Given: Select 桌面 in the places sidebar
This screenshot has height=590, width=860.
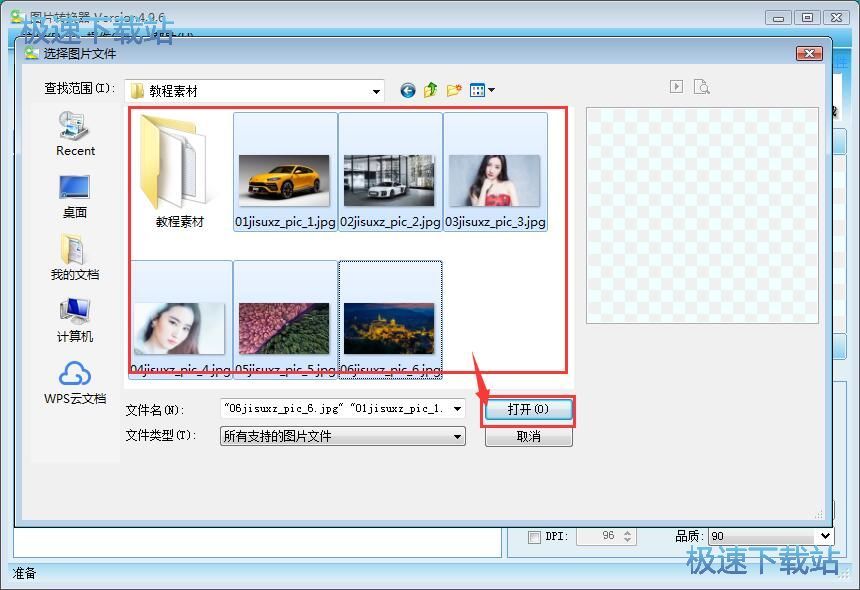Looking at the screenshot, I should point(74,196).
